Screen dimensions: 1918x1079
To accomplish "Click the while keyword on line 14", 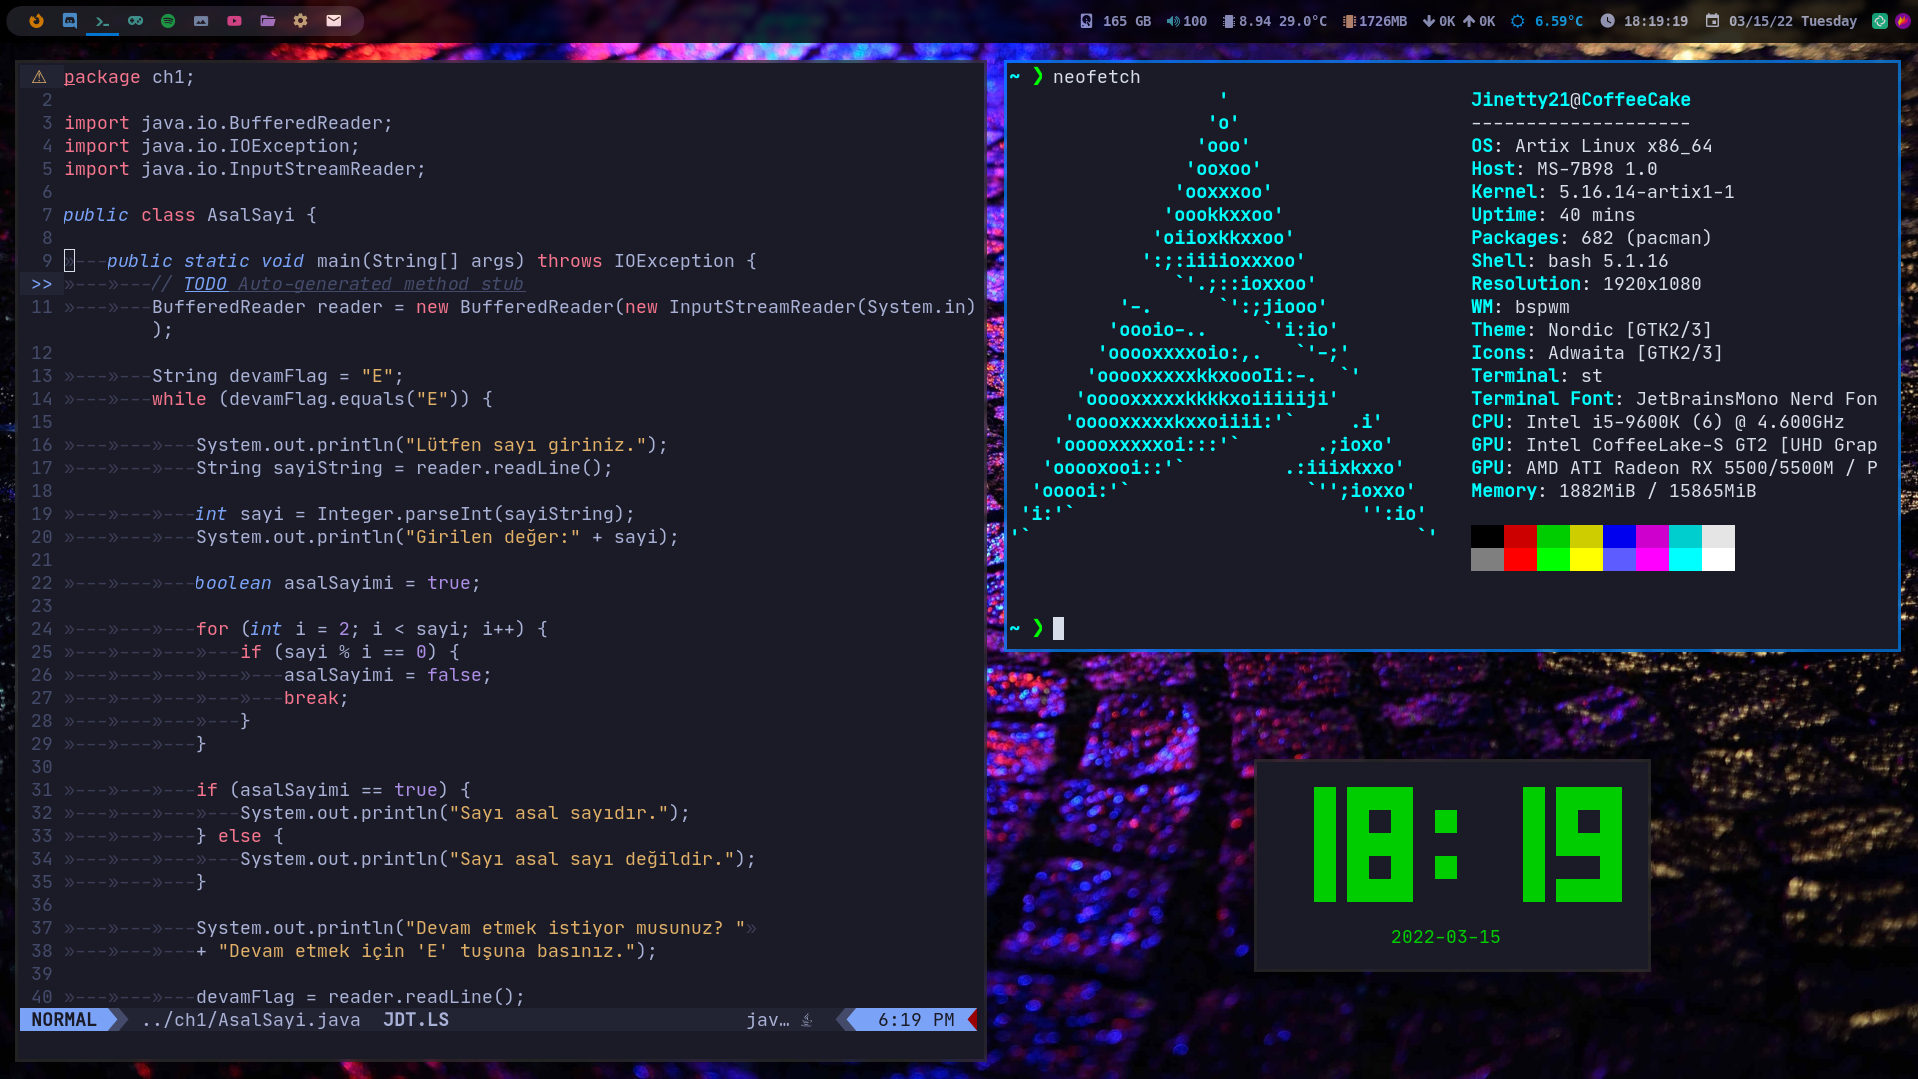I will click(x=179, y=399).
